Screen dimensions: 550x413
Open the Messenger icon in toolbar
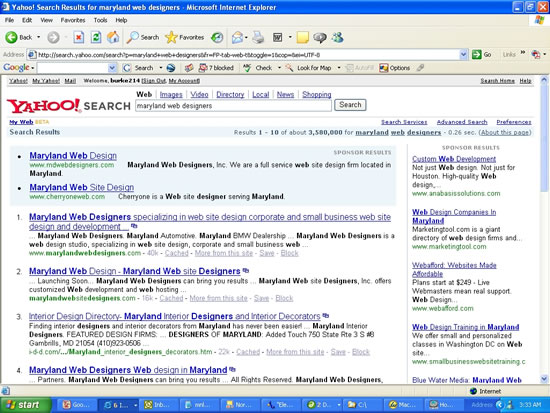338,37
